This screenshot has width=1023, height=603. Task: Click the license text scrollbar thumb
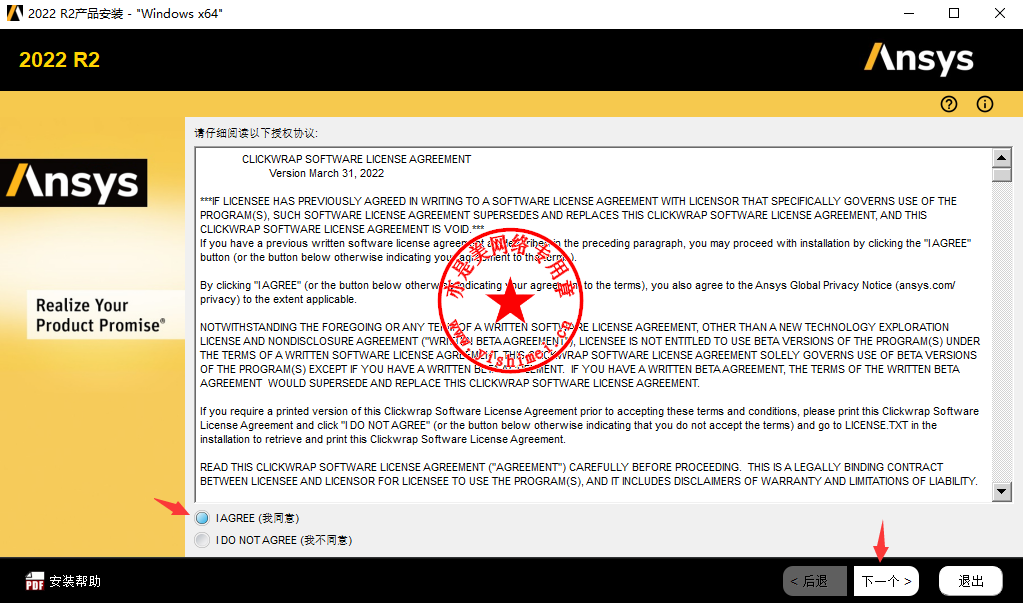(x=1001, y=175)
